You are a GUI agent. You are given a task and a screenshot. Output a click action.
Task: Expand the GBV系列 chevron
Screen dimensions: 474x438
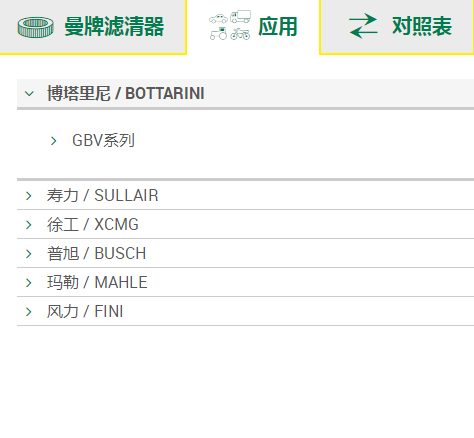[53, 141]
